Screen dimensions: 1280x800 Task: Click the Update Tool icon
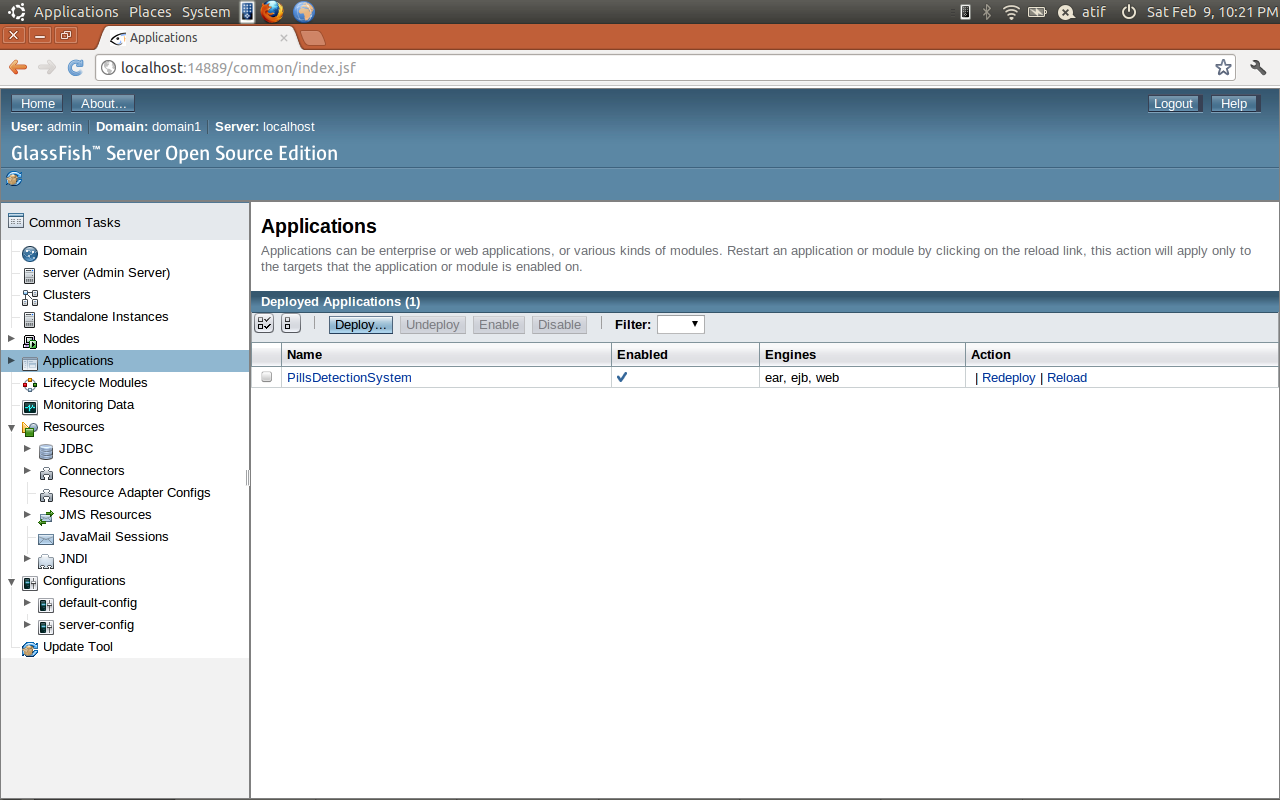point(30,649)
